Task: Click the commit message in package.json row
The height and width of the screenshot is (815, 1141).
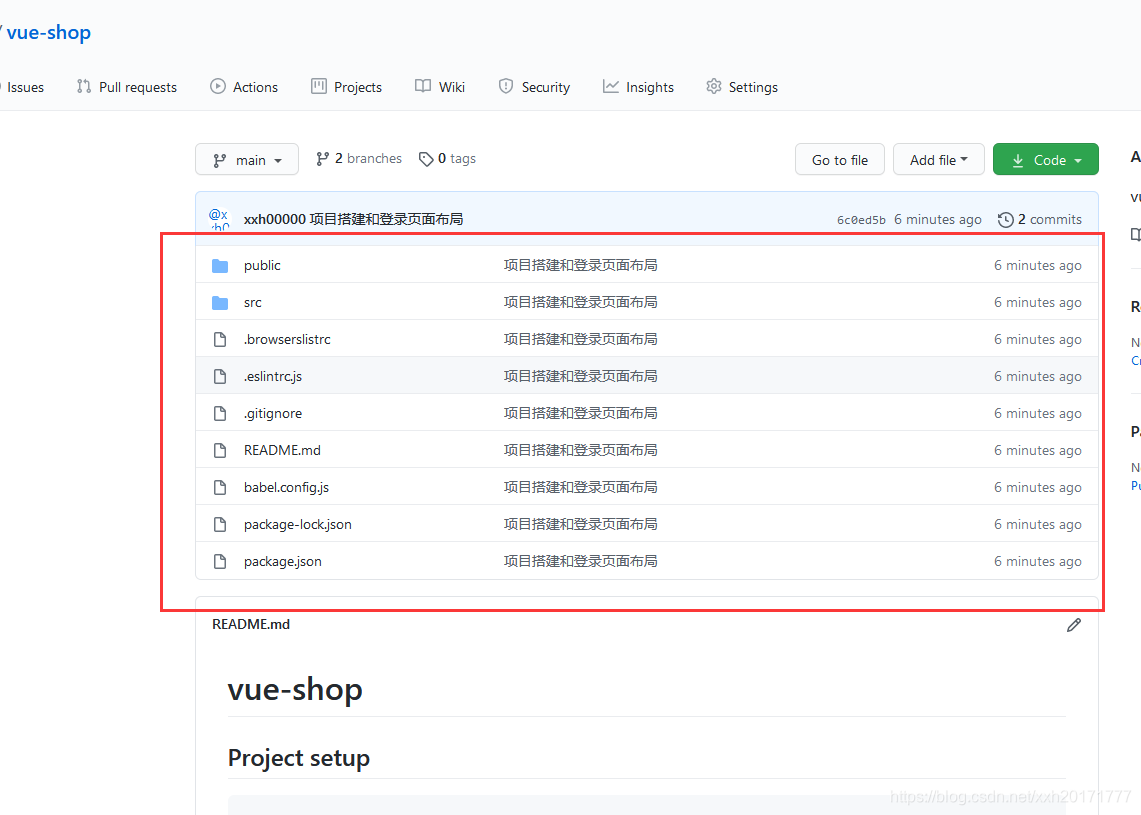Action: 580,562
